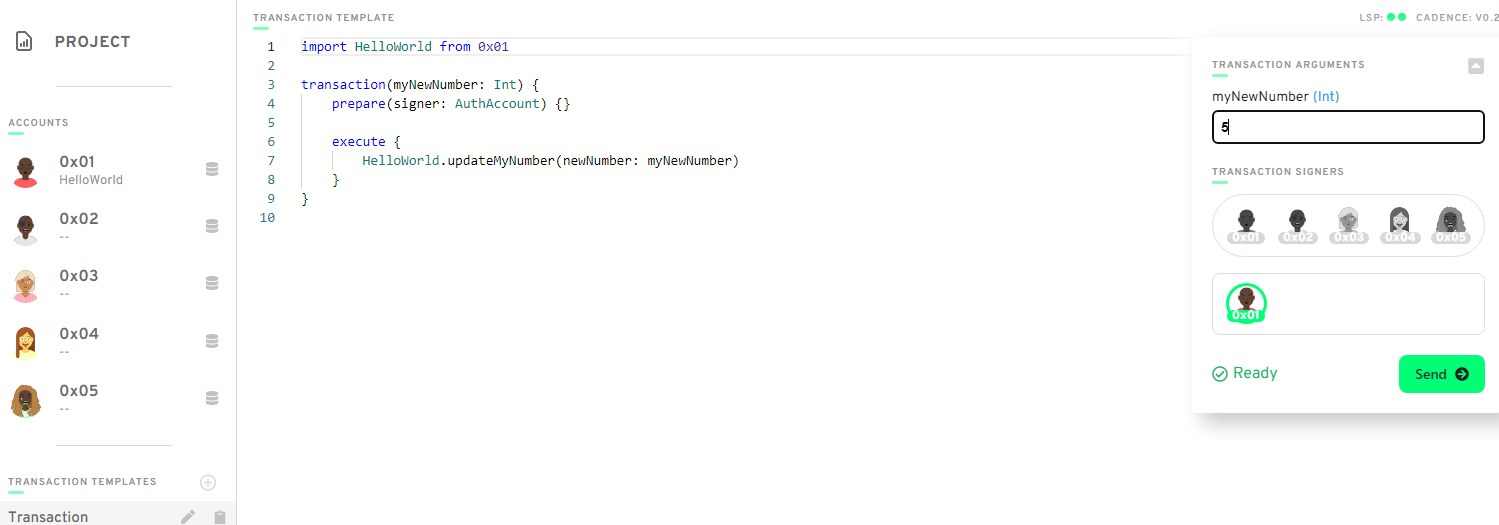Focus the myNewNumber input field
Viewport: 1499px width, 525px height.
click(x=1348, y=127)
